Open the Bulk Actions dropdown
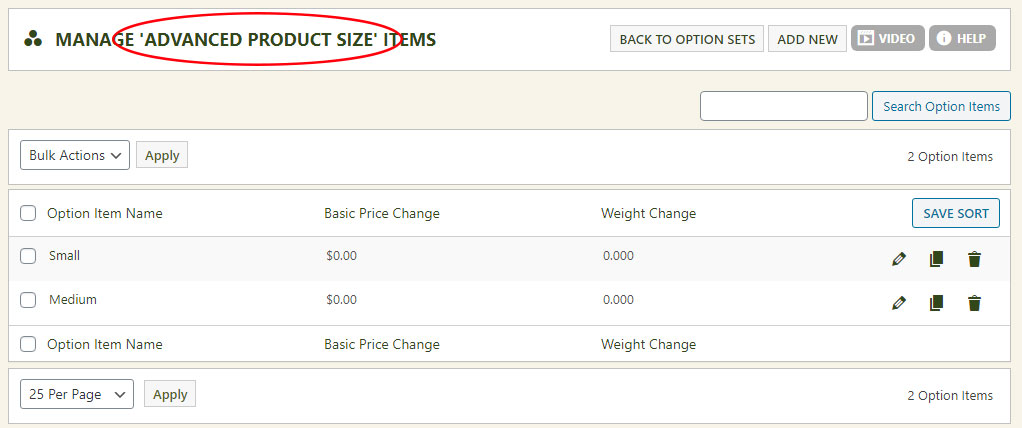Viewport: 1022px width, 428px height. click(x=75, y=155)
